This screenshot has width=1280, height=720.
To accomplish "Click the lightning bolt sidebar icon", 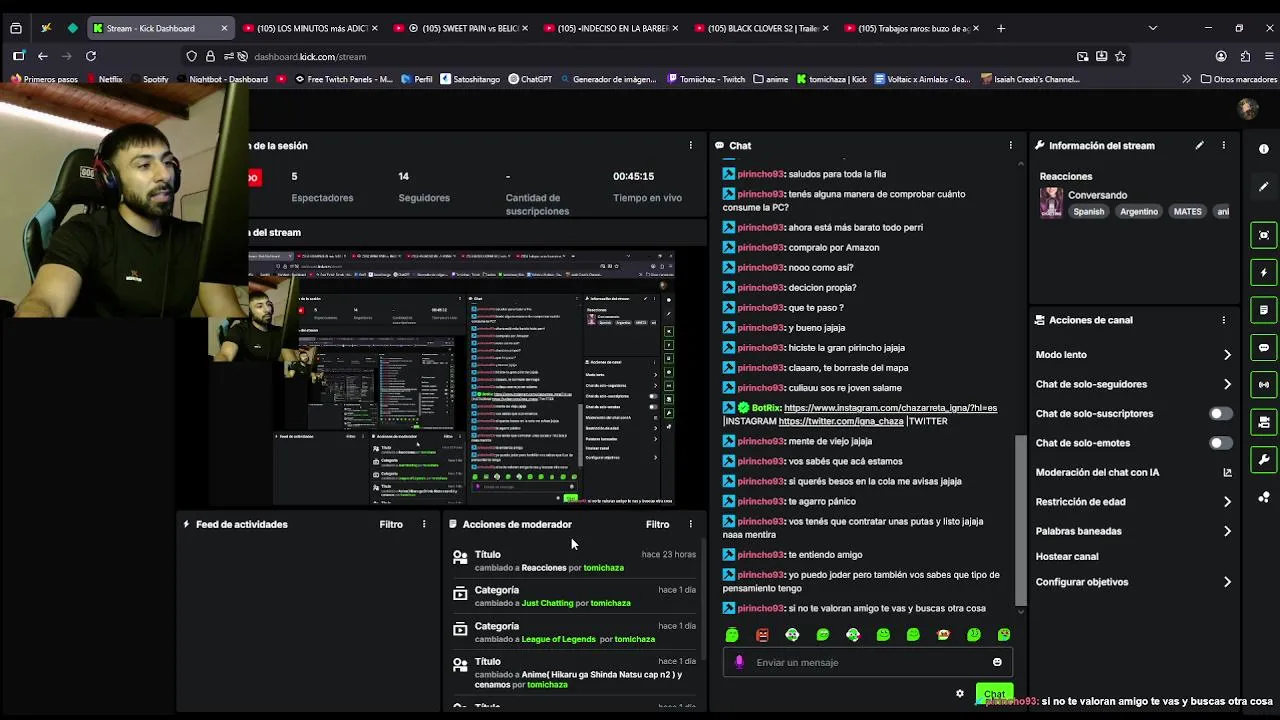I will click(x=1264, y=272).
